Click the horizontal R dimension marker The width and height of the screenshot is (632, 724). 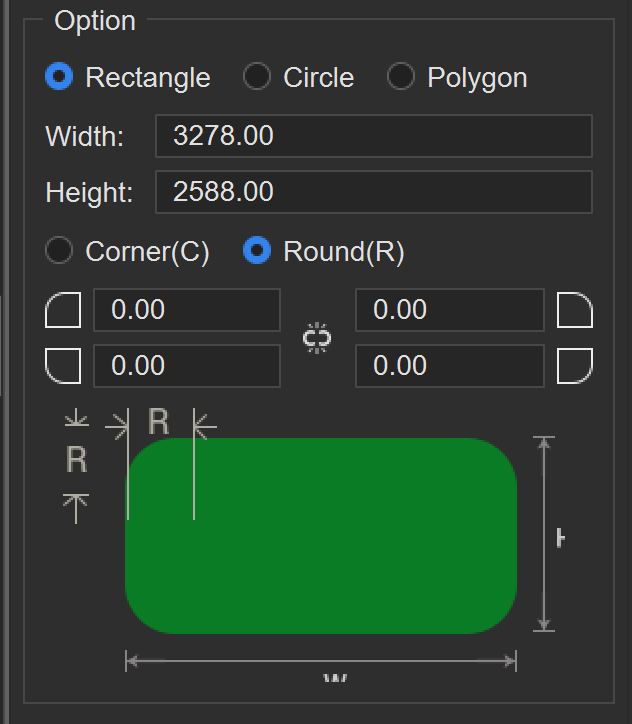click(x=160, y=424)
